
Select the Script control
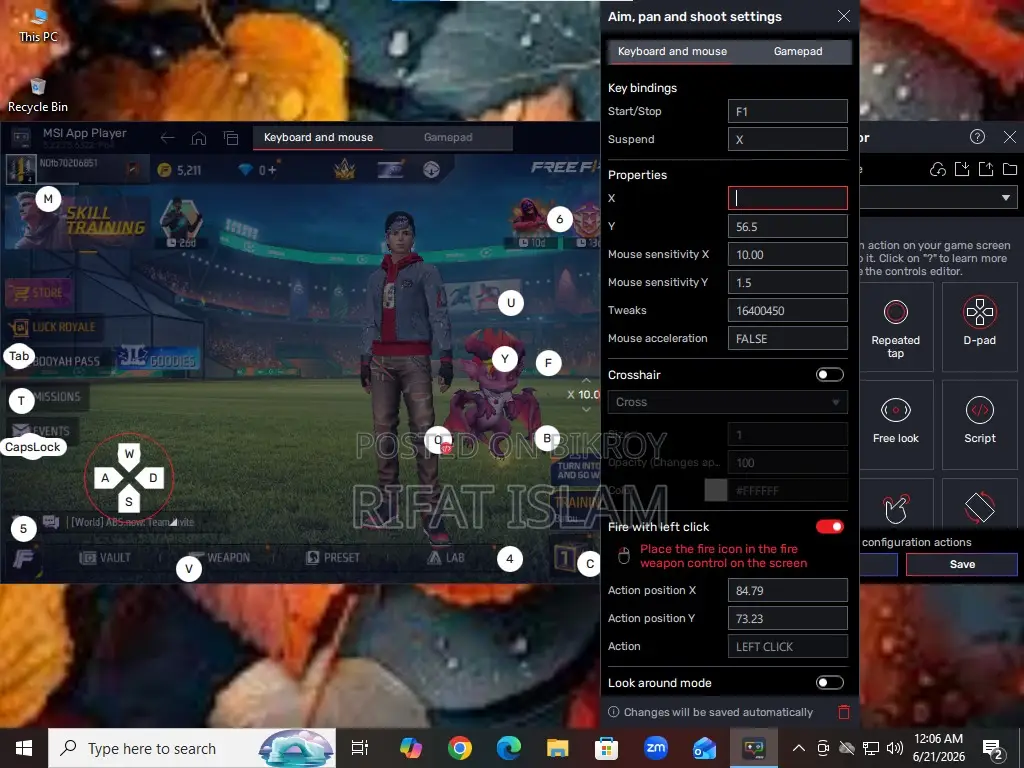[980, 425]
